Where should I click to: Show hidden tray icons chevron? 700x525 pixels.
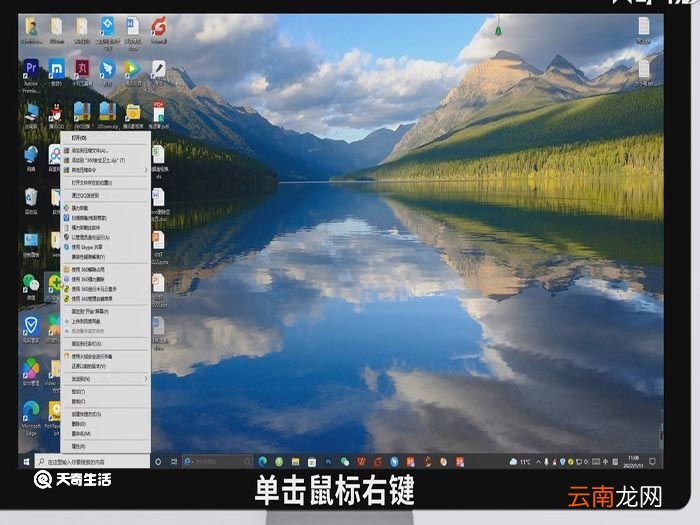point(539,462)
